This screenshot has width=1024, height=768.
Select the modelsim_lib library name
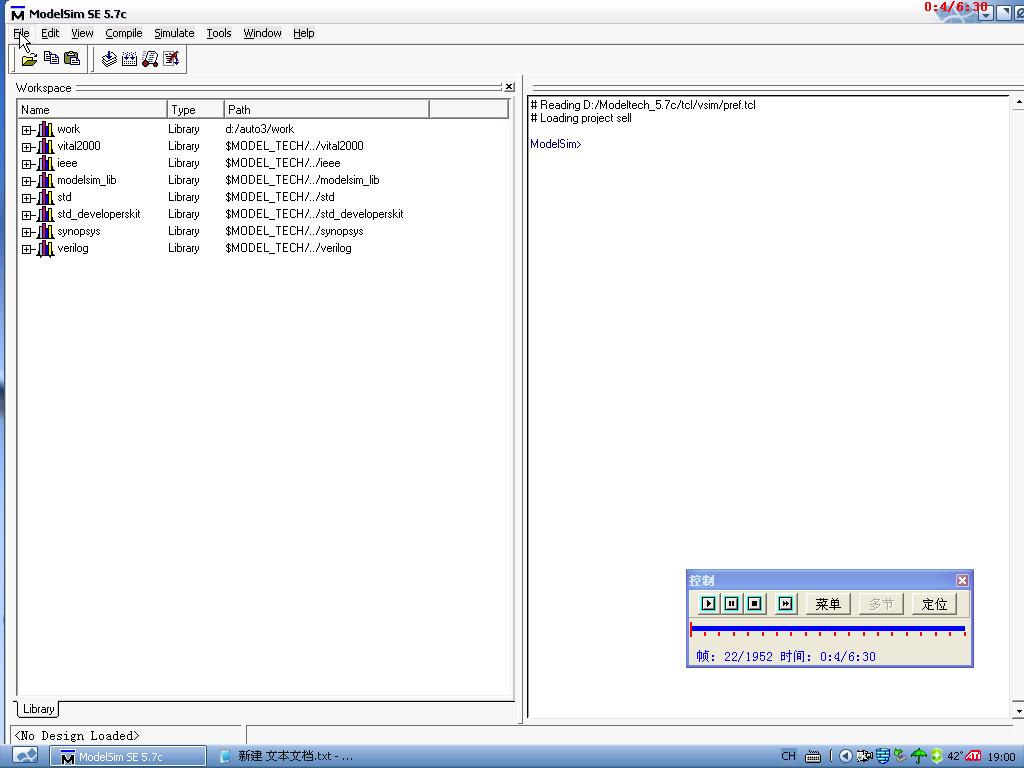pos(87,180)
